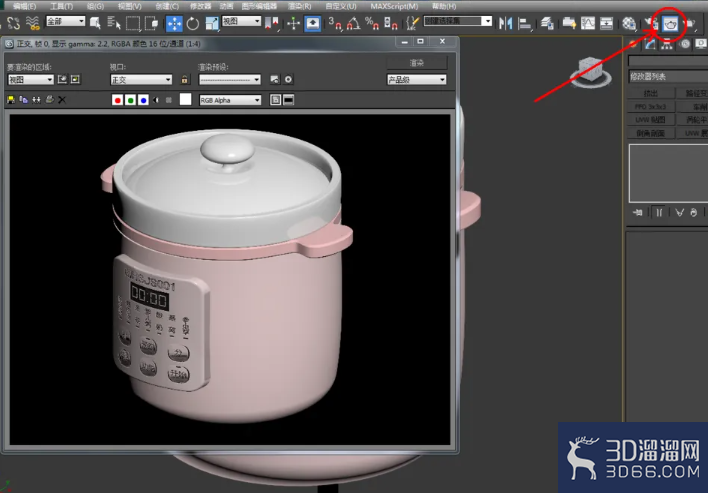Toggle the Graphite modeling ribbon icon
The image size is (708, 493).
point(569,23)
